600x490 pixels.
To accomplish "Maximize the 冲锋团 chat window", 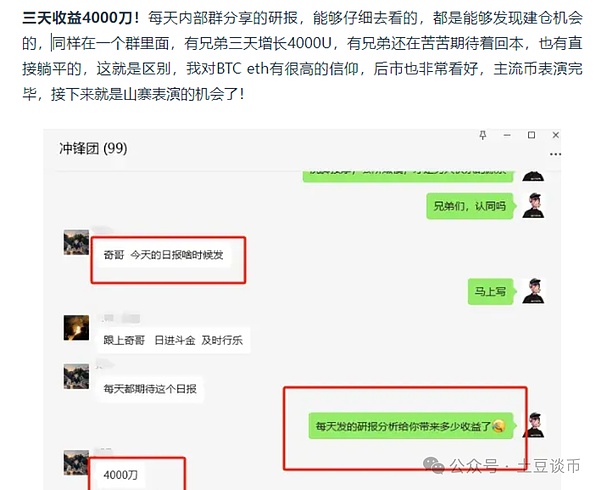I will click(x=531, y=135).
